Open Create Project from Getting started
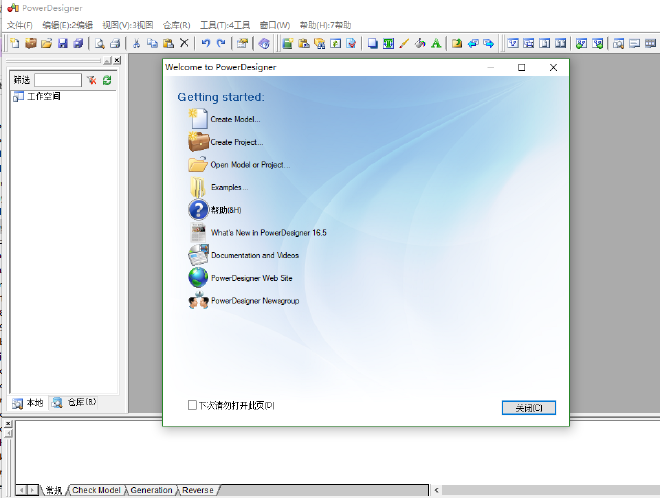Viewport: 660px width, 498px height. [236, 142]
